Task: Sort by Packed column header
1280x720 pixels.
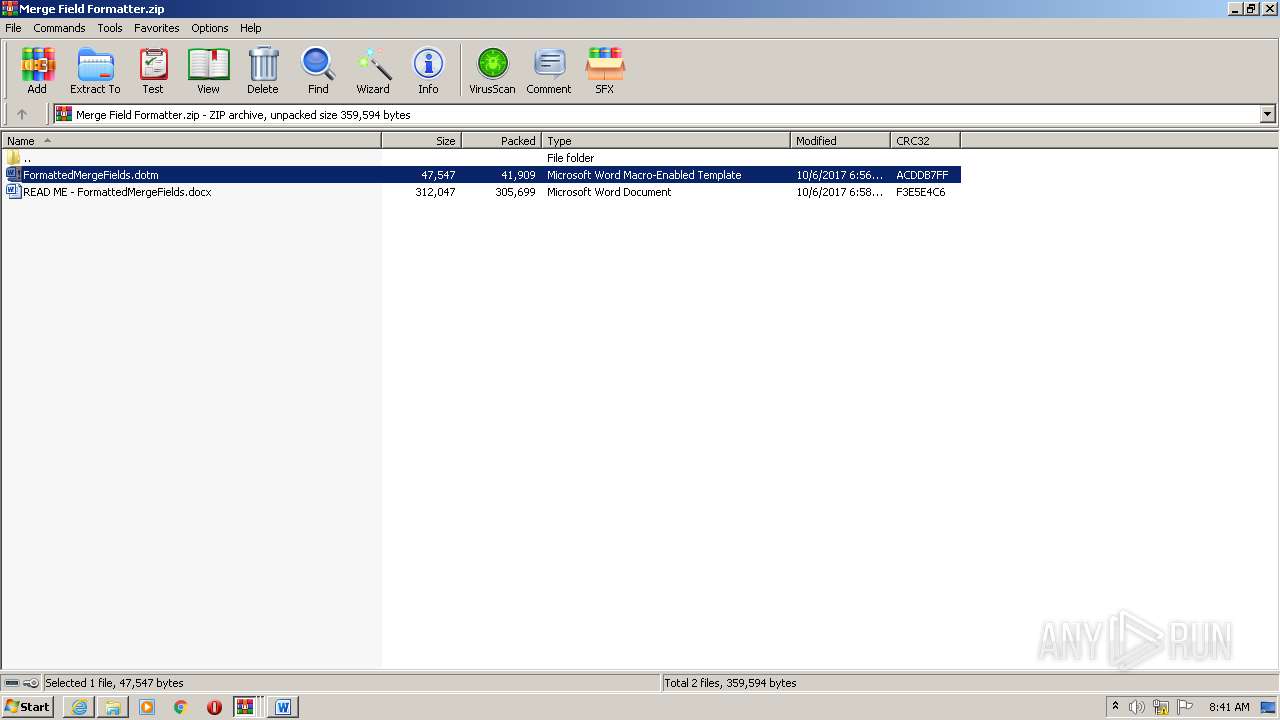Action: (502, 140)
